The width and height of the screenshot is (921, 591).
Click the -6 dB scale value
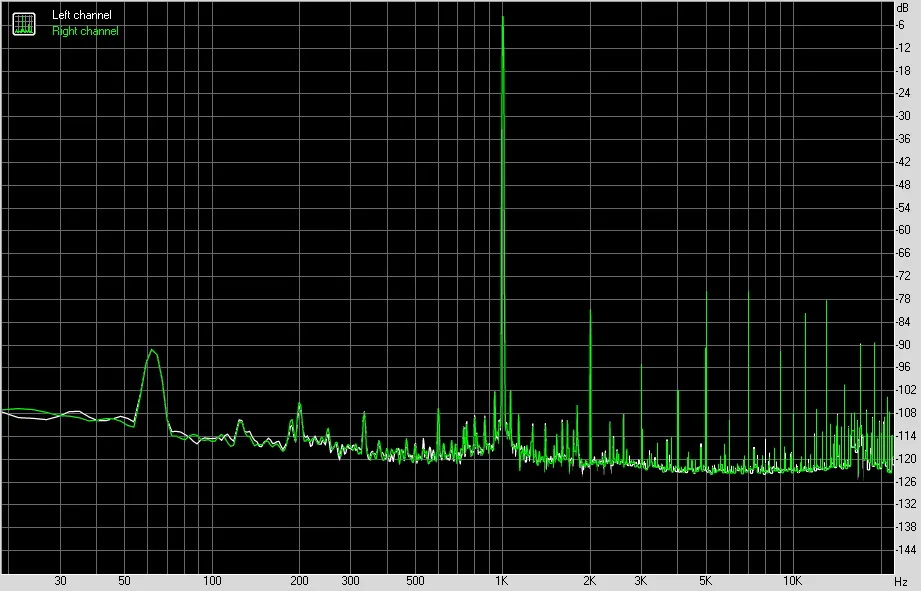pos(900,25)
